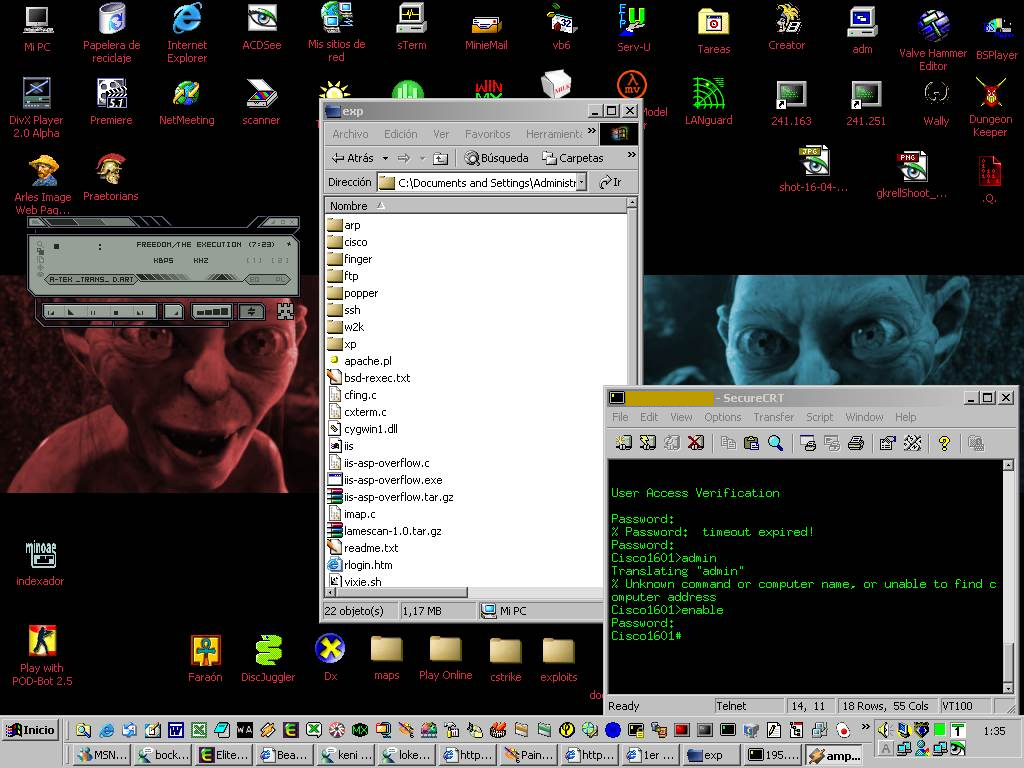Screen dimensions: 1024x768
Task: Expand the toolbar overflow chevron in Explorer
Action: click(x=631, y=155)
